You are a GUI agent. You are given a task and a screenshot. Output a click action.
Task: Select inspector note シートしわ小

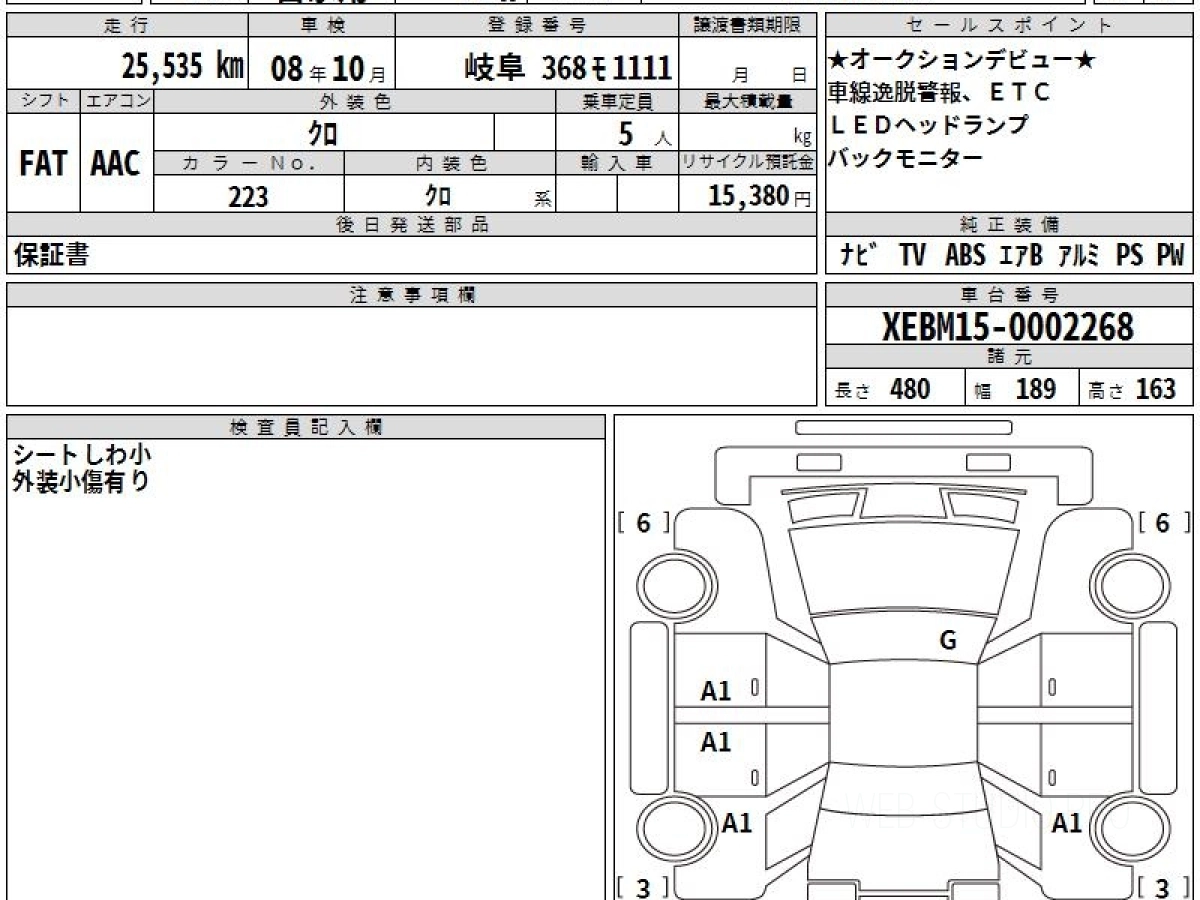point(82,456)
